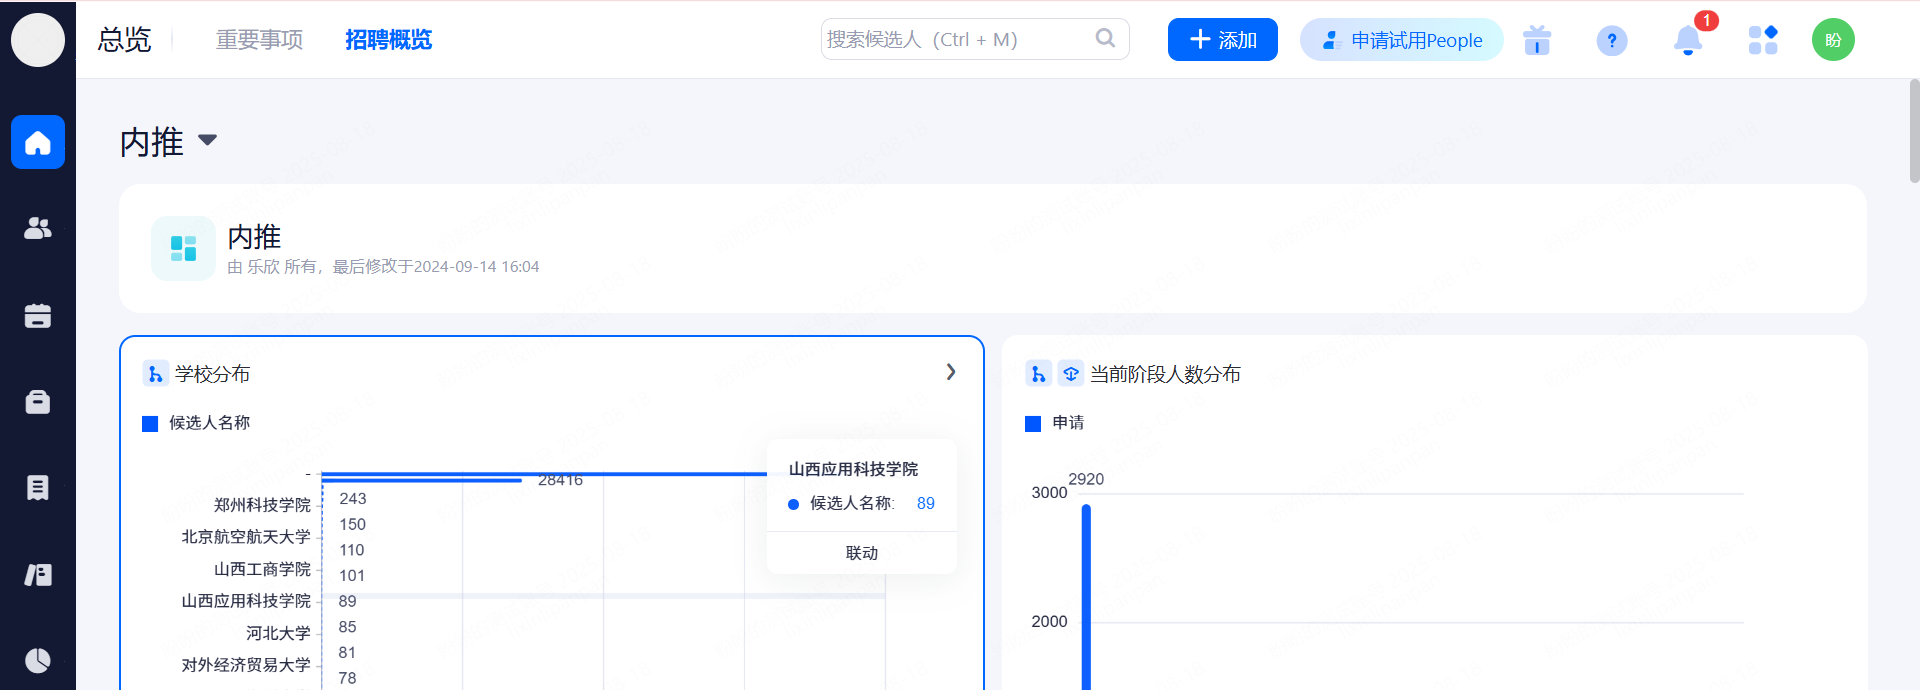Viewport: 1920px width, 690px height.
Task: Open the app grid switcher icon
Action: tap(1763, 40)
